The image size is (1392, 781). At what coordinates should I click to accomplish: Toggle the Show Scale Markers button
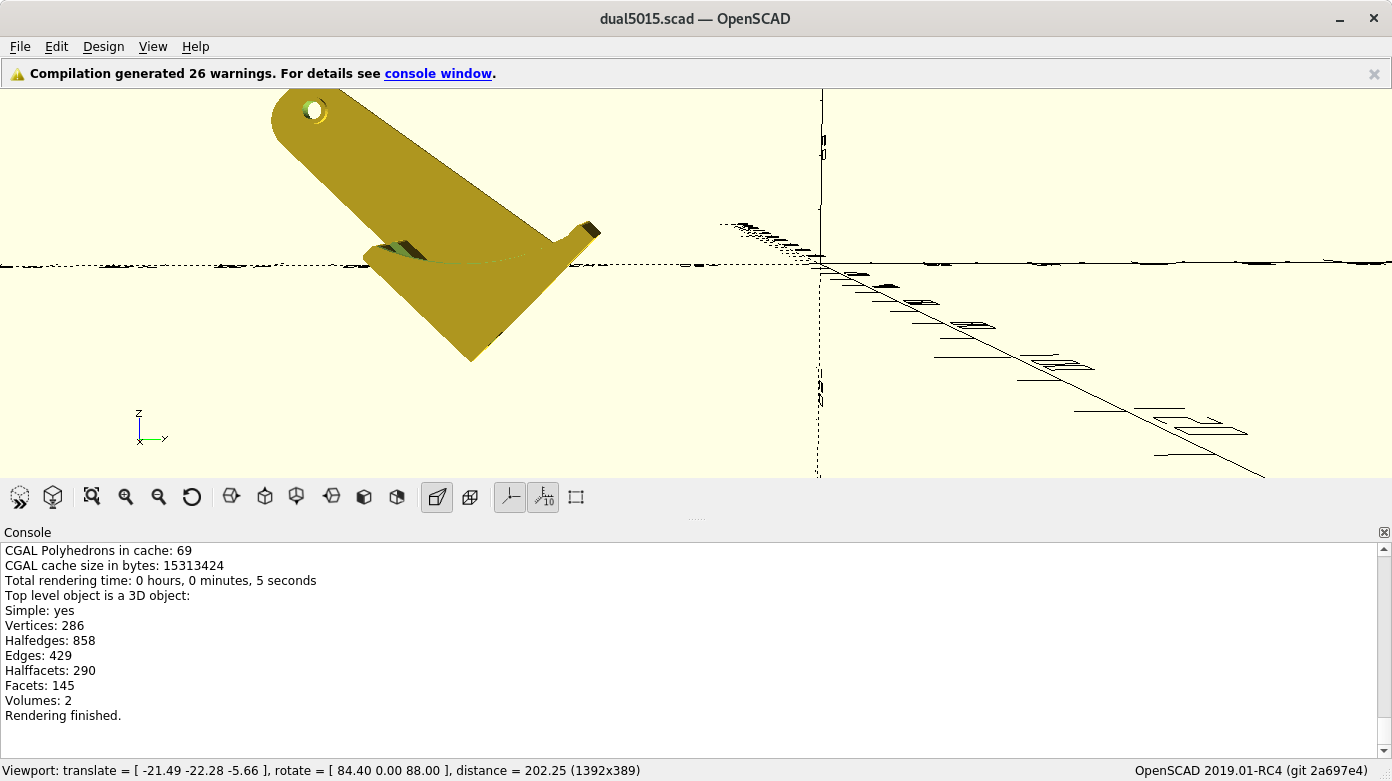pos(543,497)
